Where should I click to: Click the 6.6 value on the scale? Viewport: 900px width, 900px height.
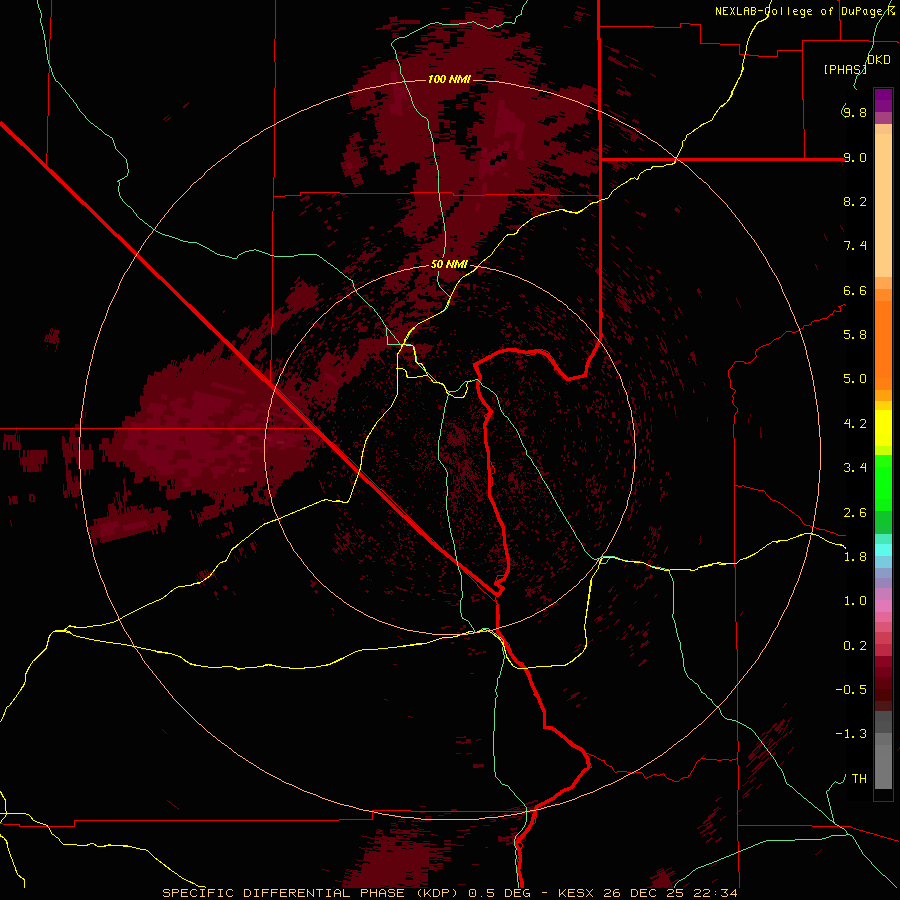[855, 290]
